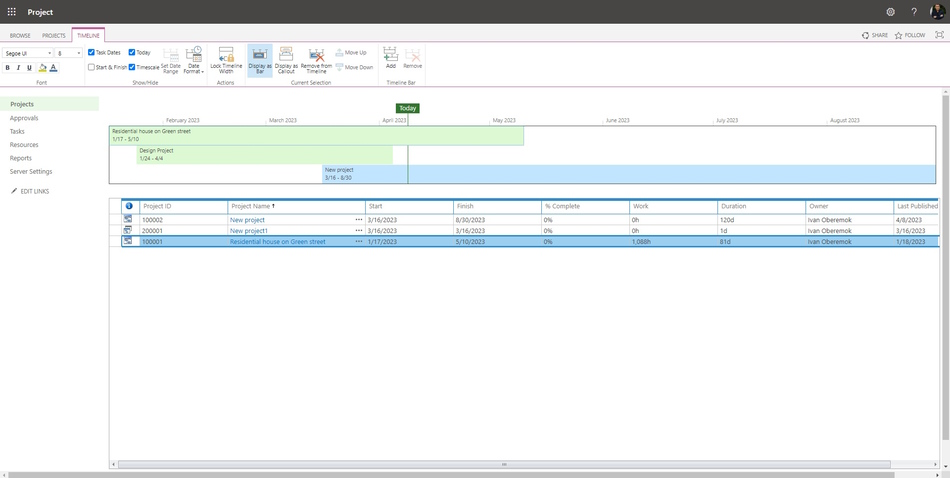Click the Duration column header
The width and height of the screenshot is (950, 478).
click(x=762, y=206)
